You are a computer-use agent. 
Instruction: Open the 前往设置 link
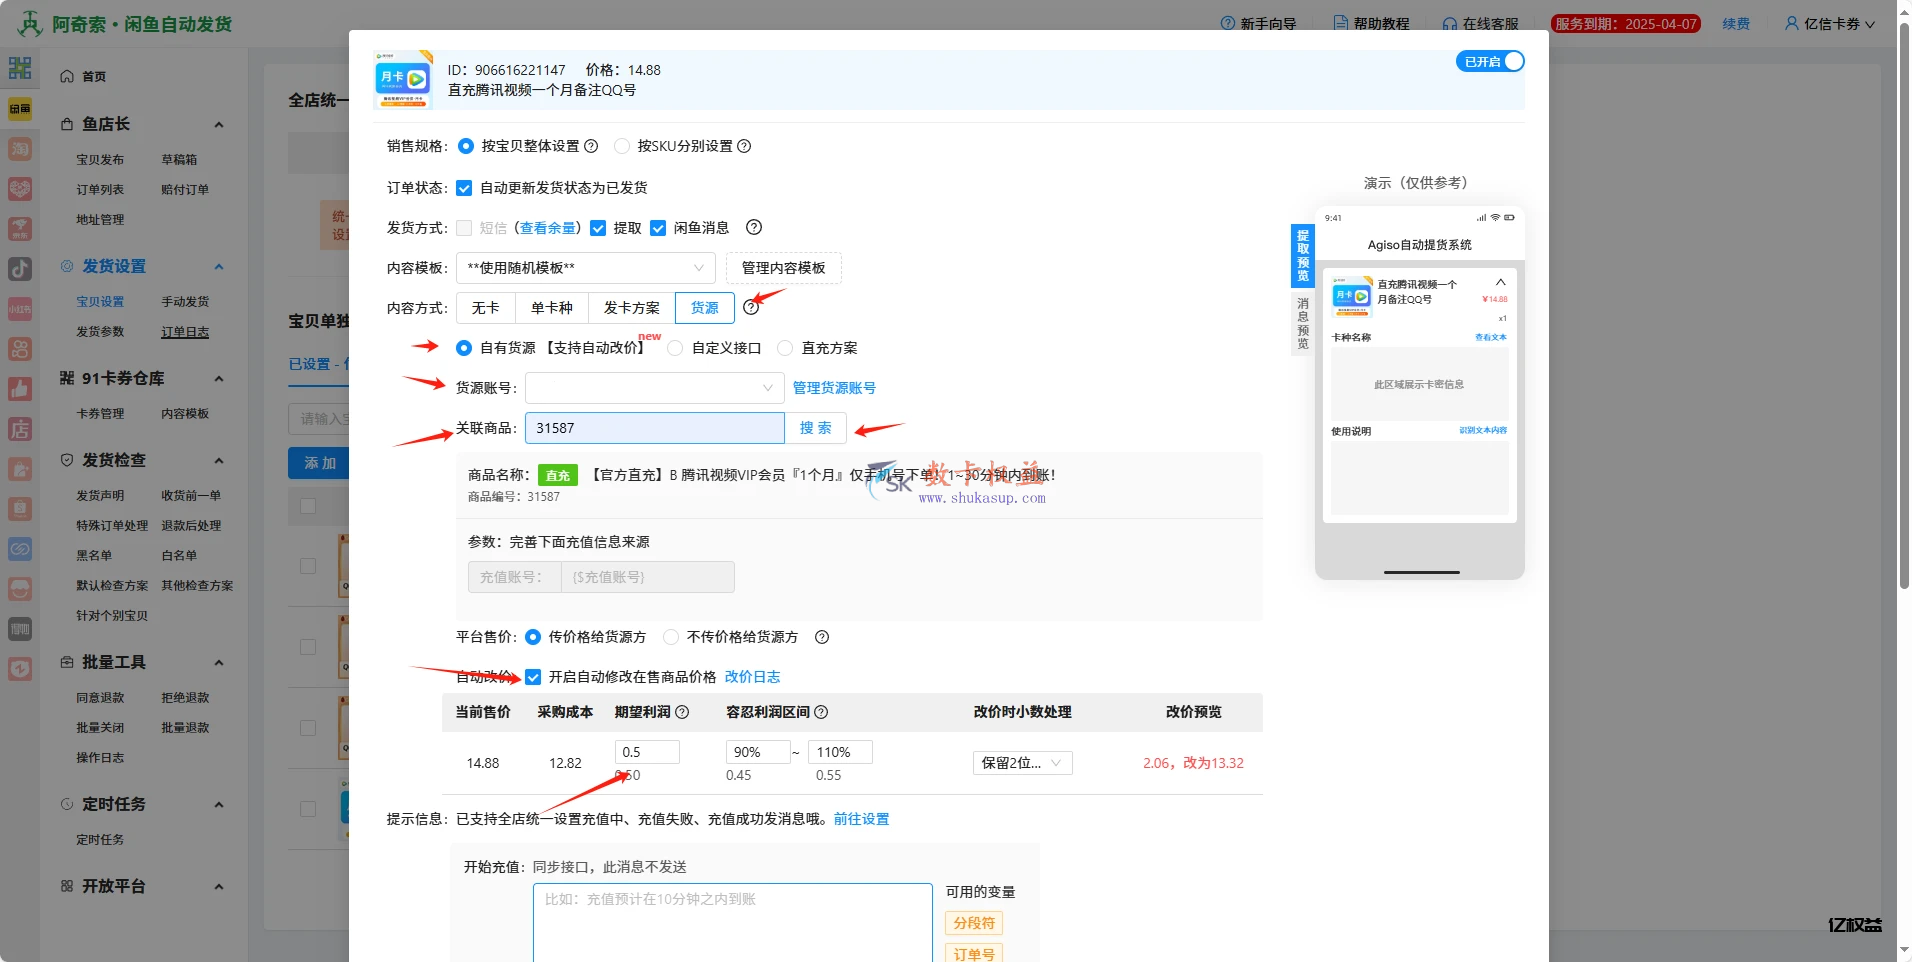click(x=861, y=819)
